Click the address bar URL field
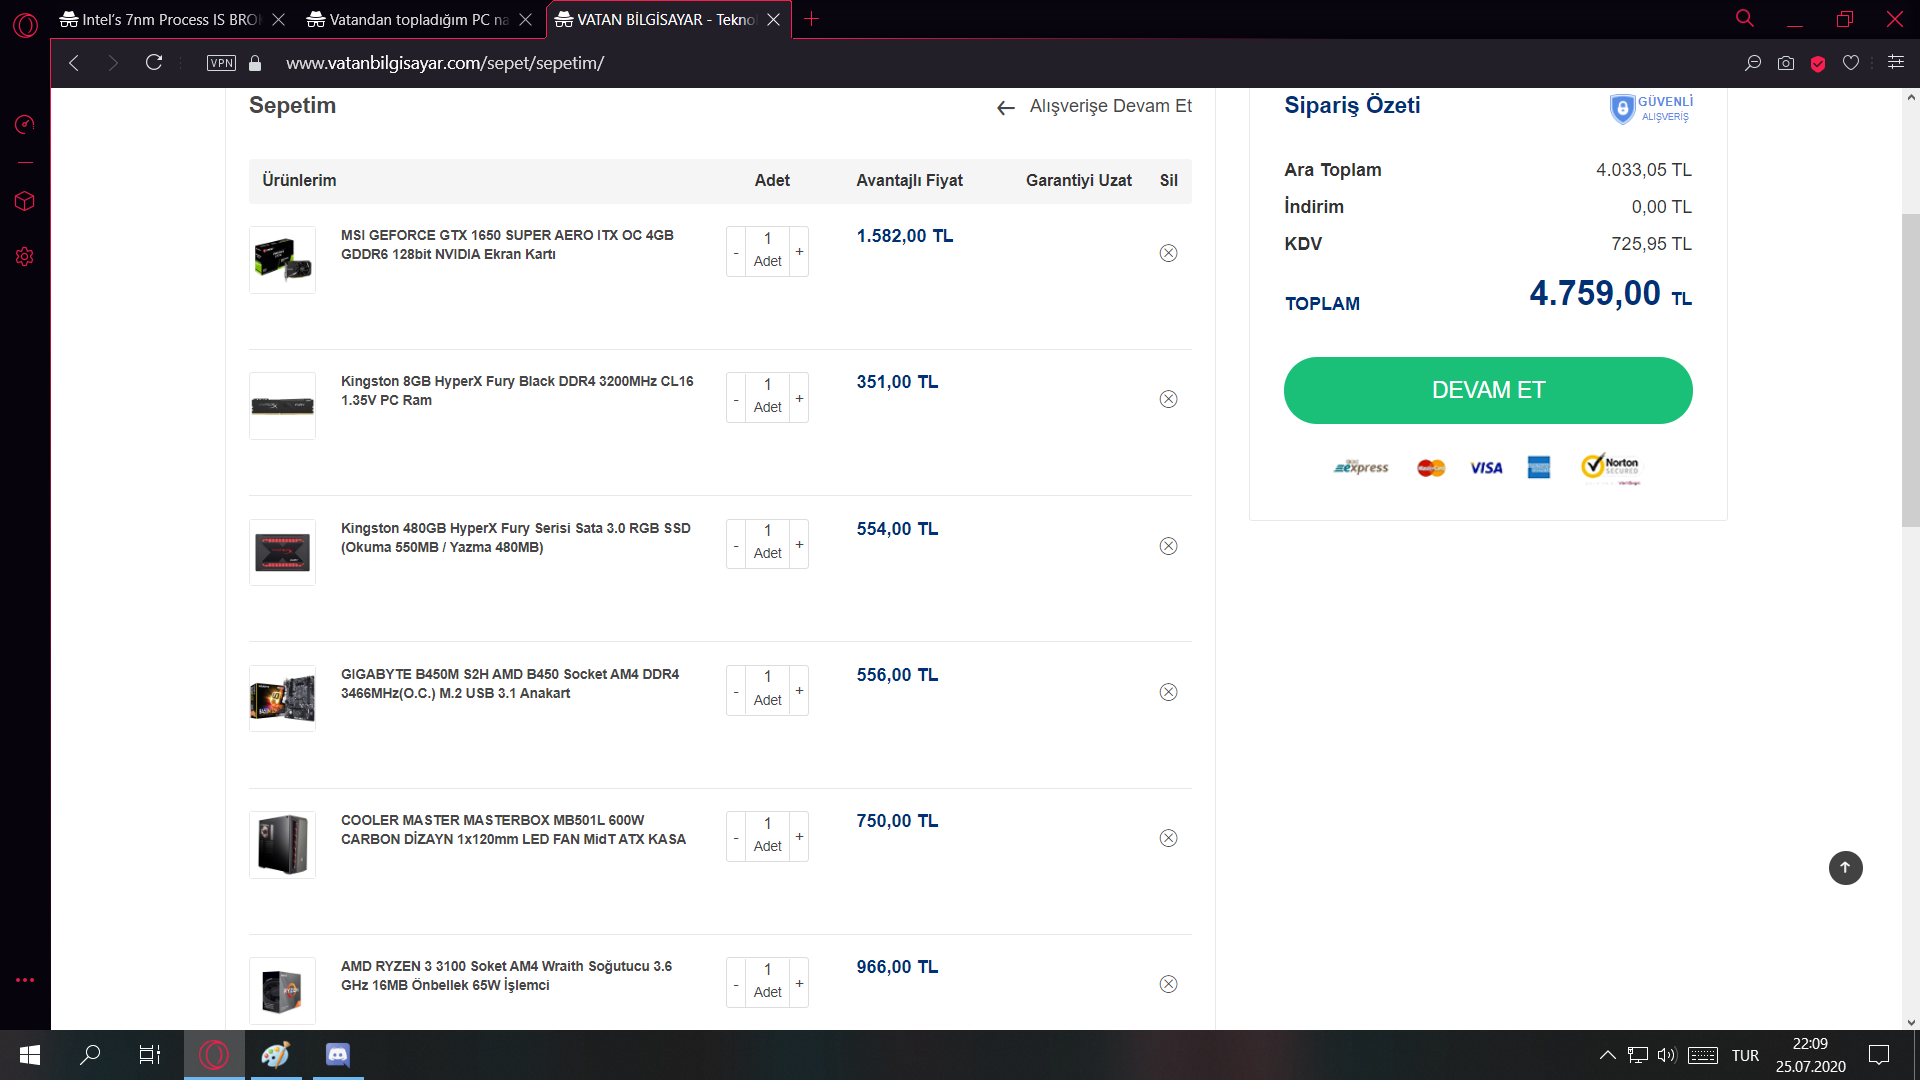This screenshot has height=1080, width=1920. click(x=445, y=63)
